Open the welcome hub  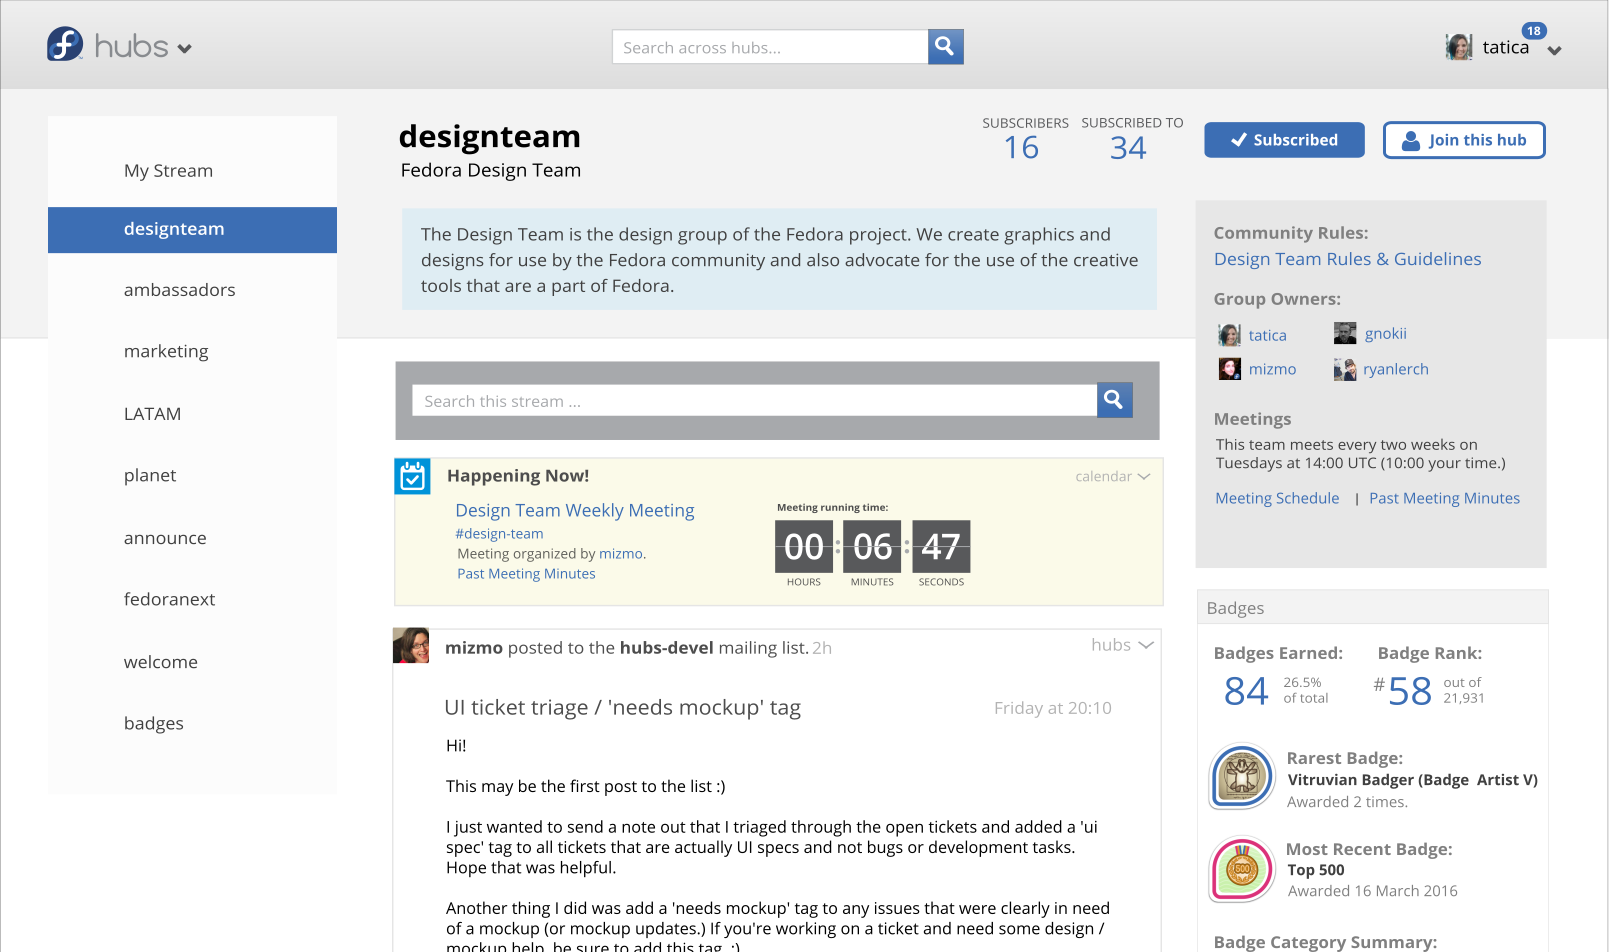pos(161,662)
